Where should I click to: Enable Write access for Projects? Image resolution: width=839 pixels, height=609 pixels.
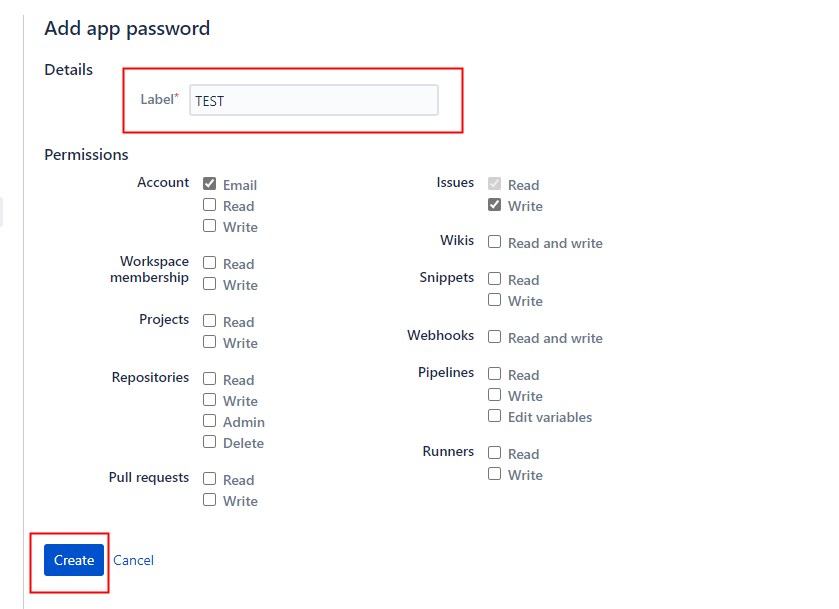click(209, 342)
